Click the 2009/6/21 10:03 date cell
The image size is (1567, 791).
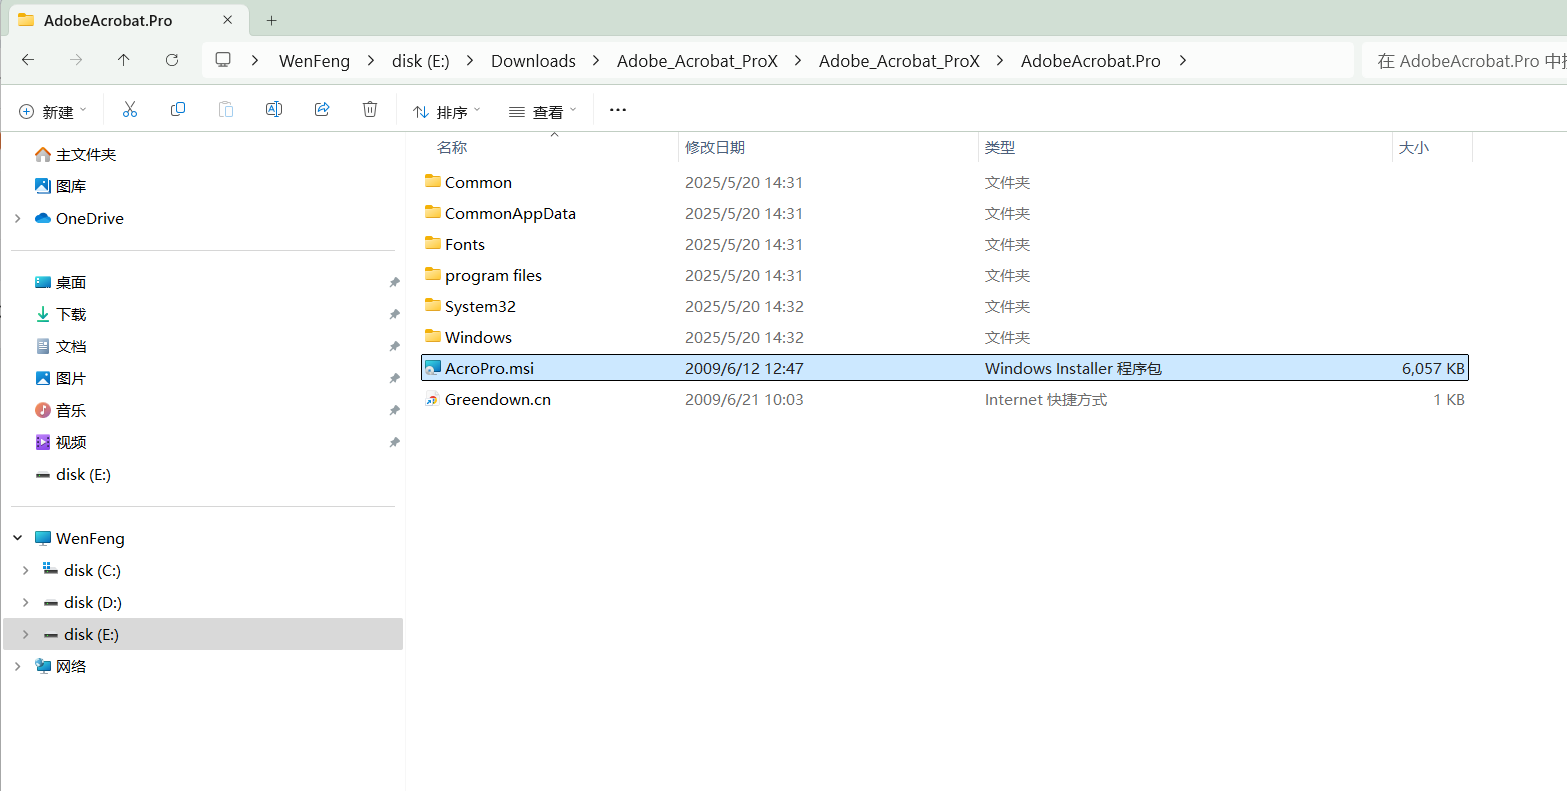coord(744,399)
